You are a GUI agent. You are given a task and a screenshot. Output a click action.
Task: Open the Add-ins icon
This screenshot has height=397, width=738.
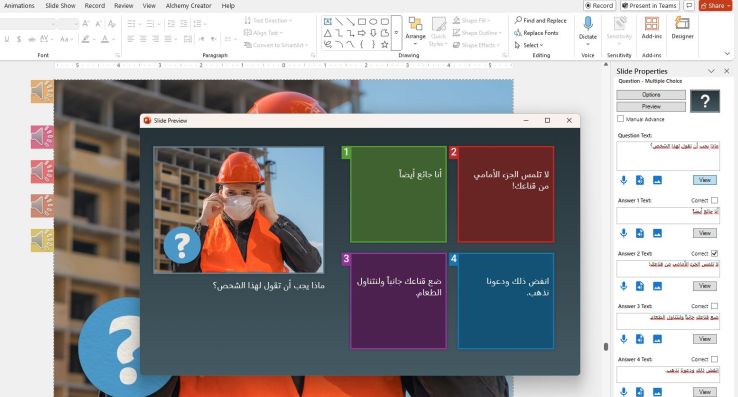pos(651,23)
